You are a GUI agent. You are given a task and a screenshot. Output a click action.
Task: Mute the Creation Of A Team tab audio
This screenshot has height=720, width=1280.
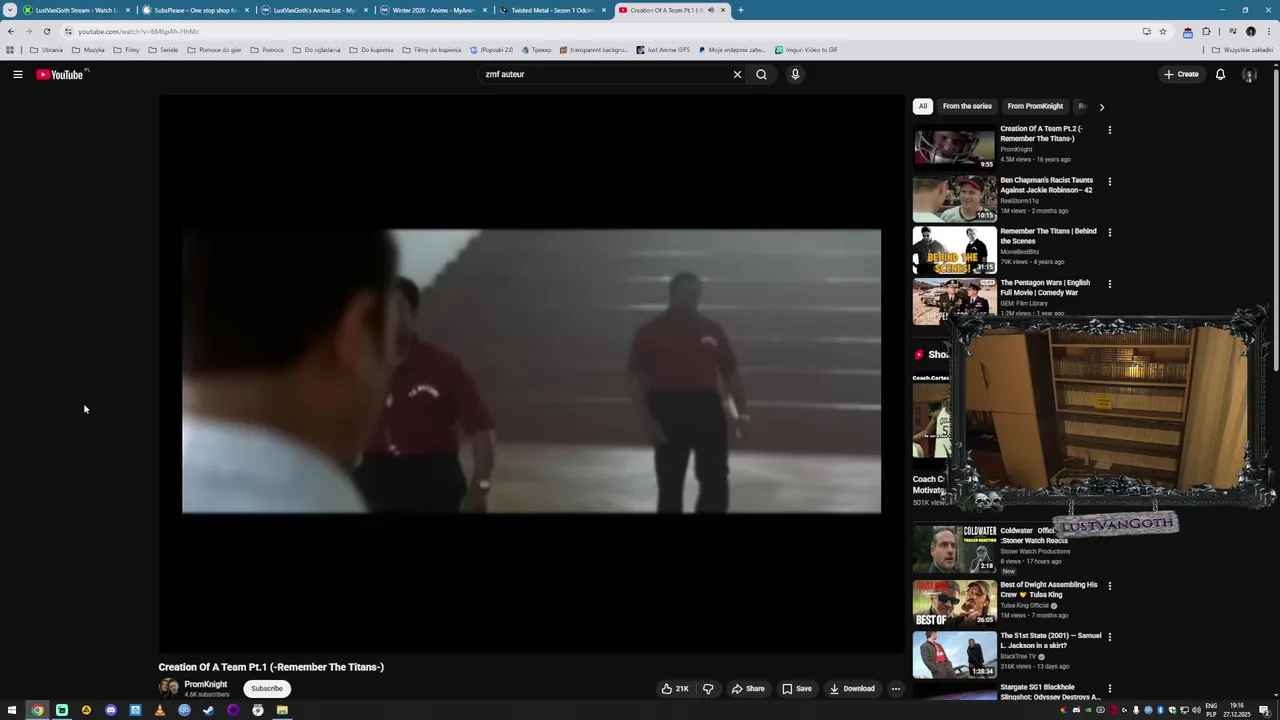click(711, 10)
